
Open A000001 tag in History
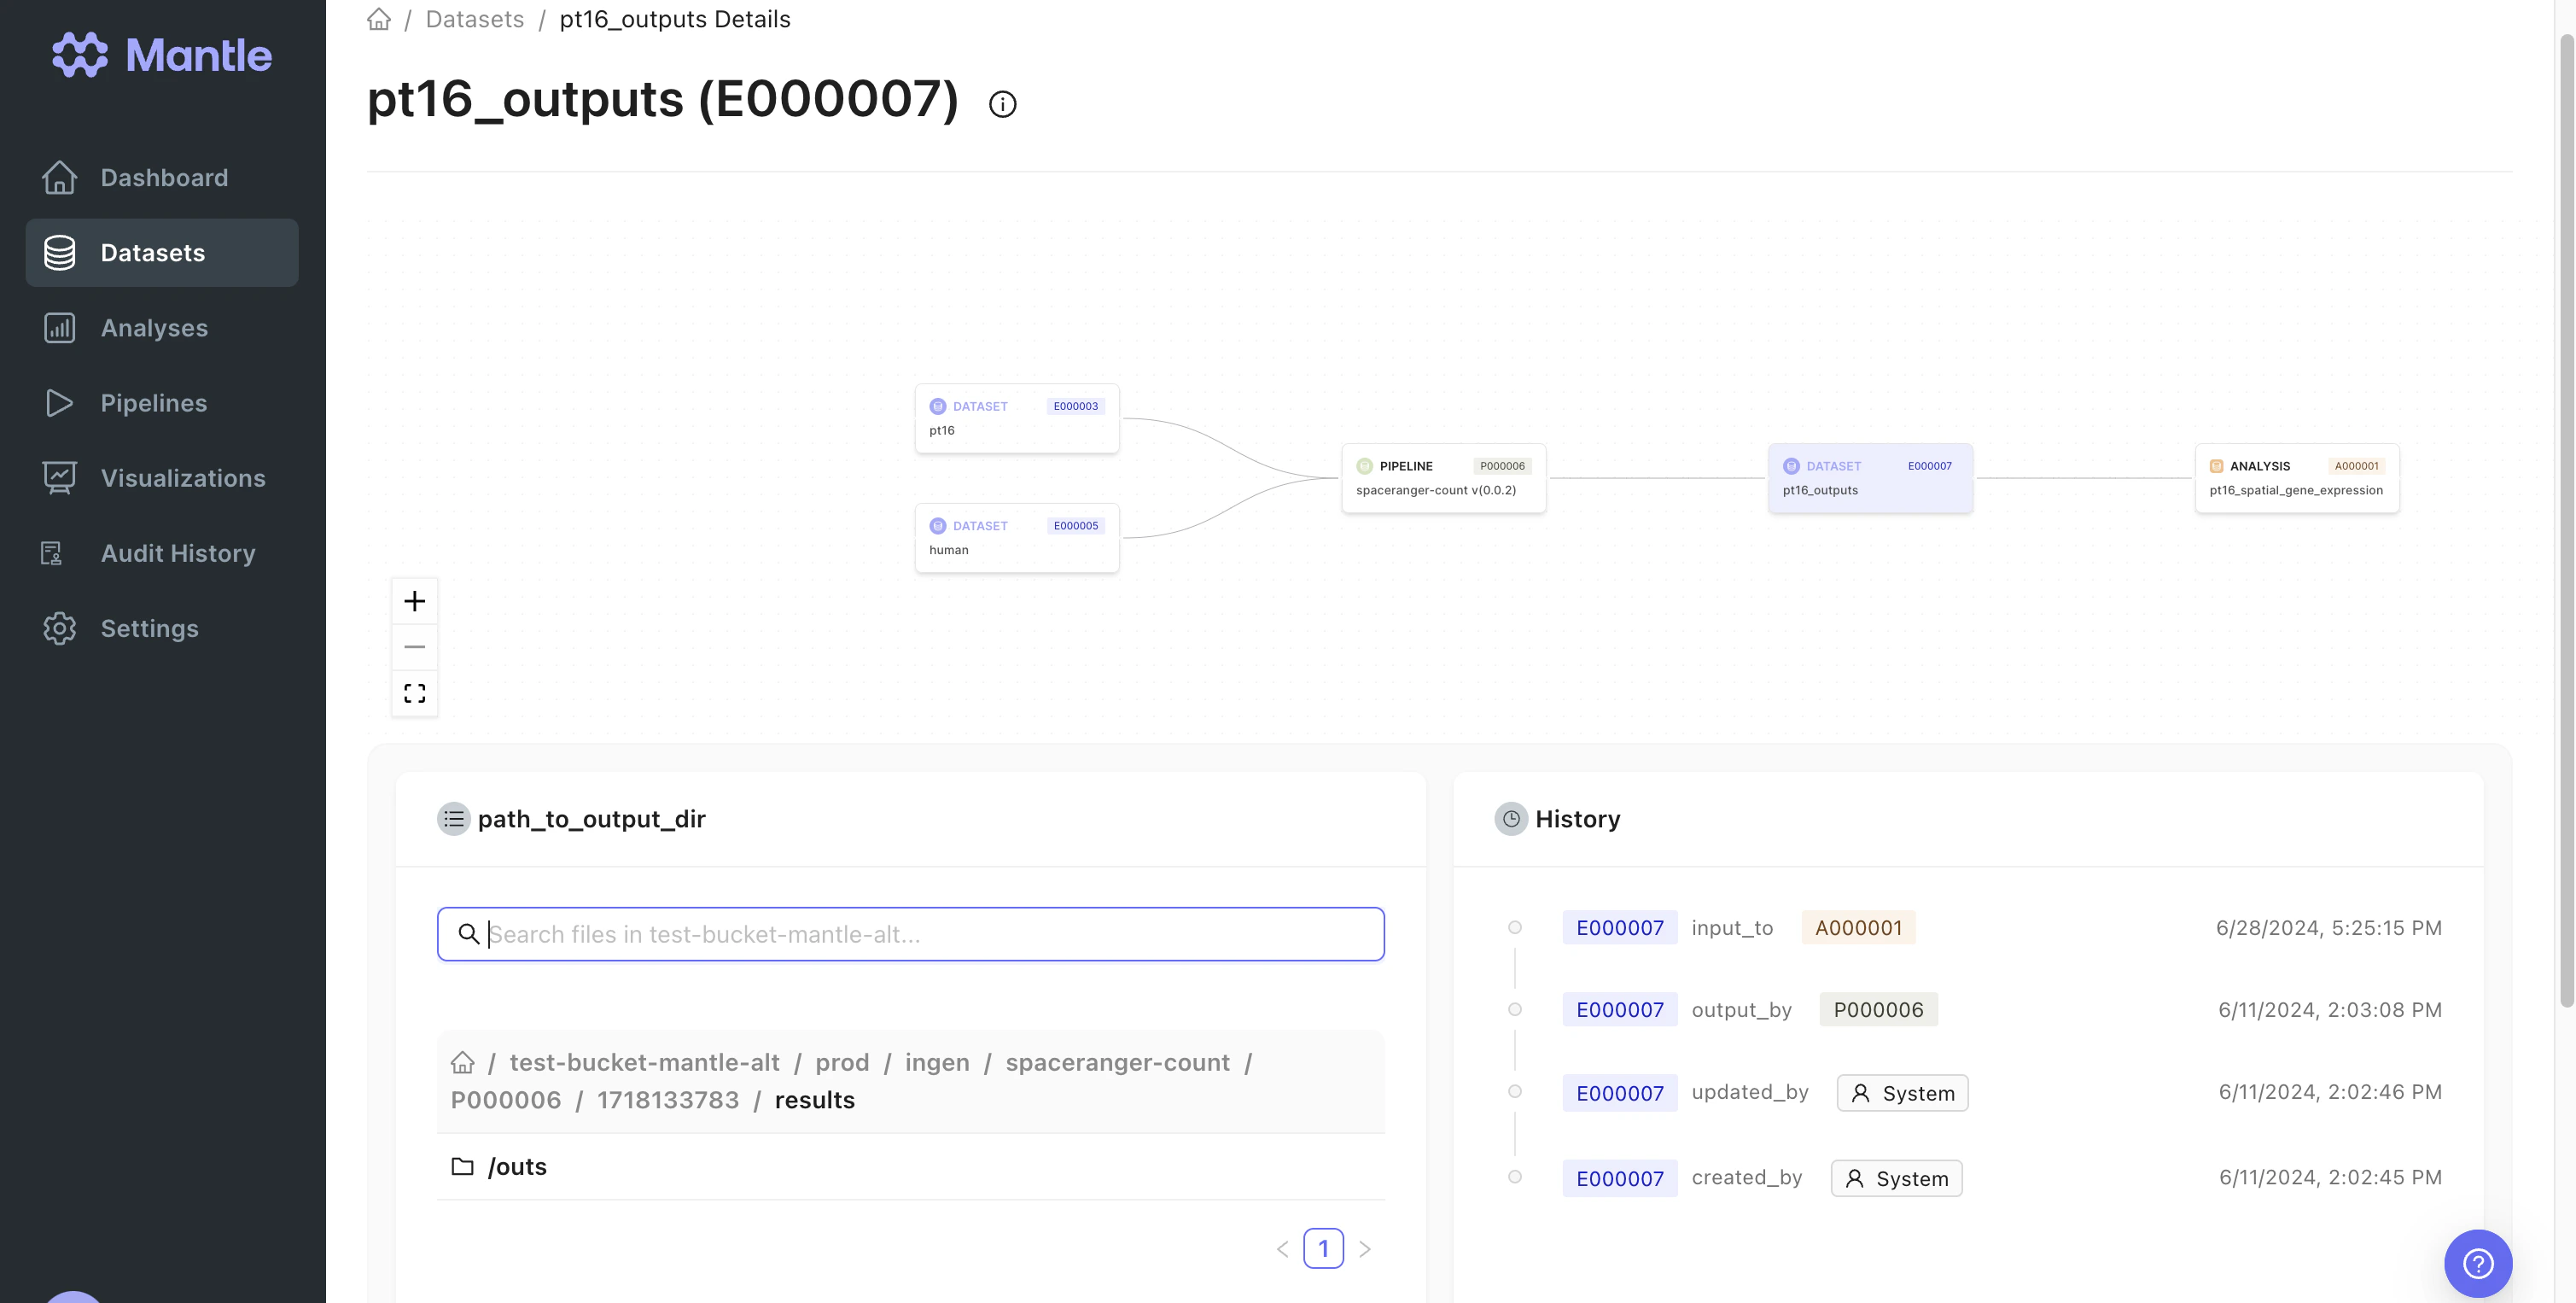1858,928
